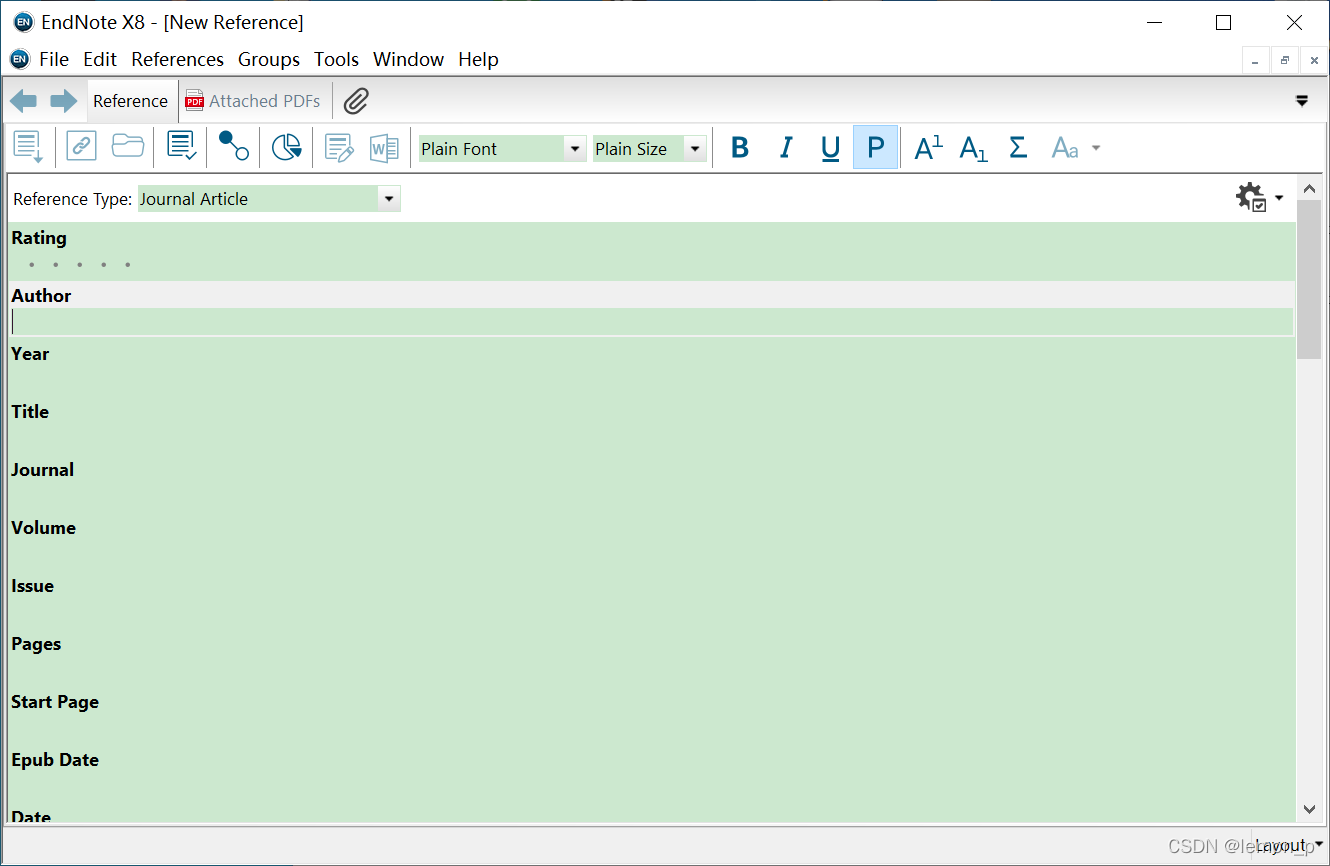This screenshot has width=1330, height=866.
Task: Apply Italic formatting
Action: [786, 148]
